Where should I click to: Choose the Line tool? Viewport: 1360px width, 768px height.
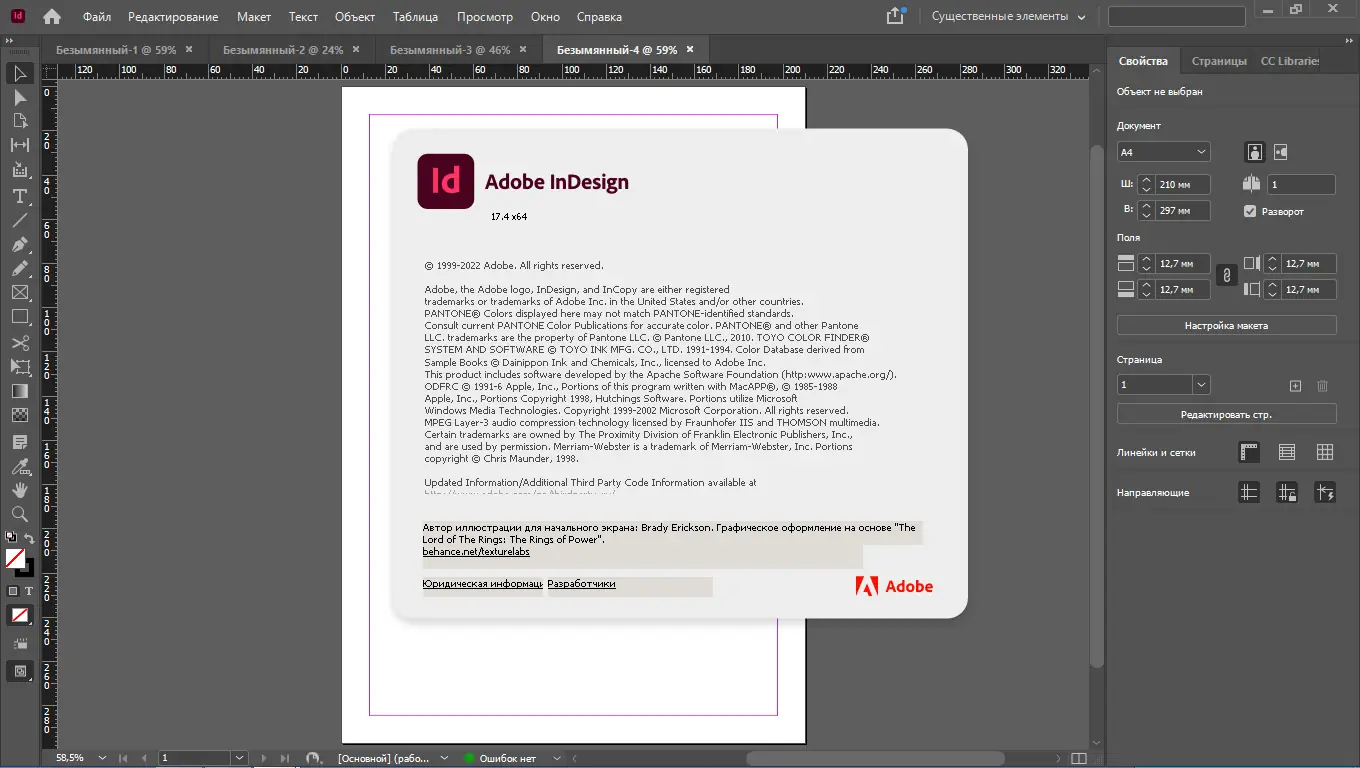pos(19,220)
